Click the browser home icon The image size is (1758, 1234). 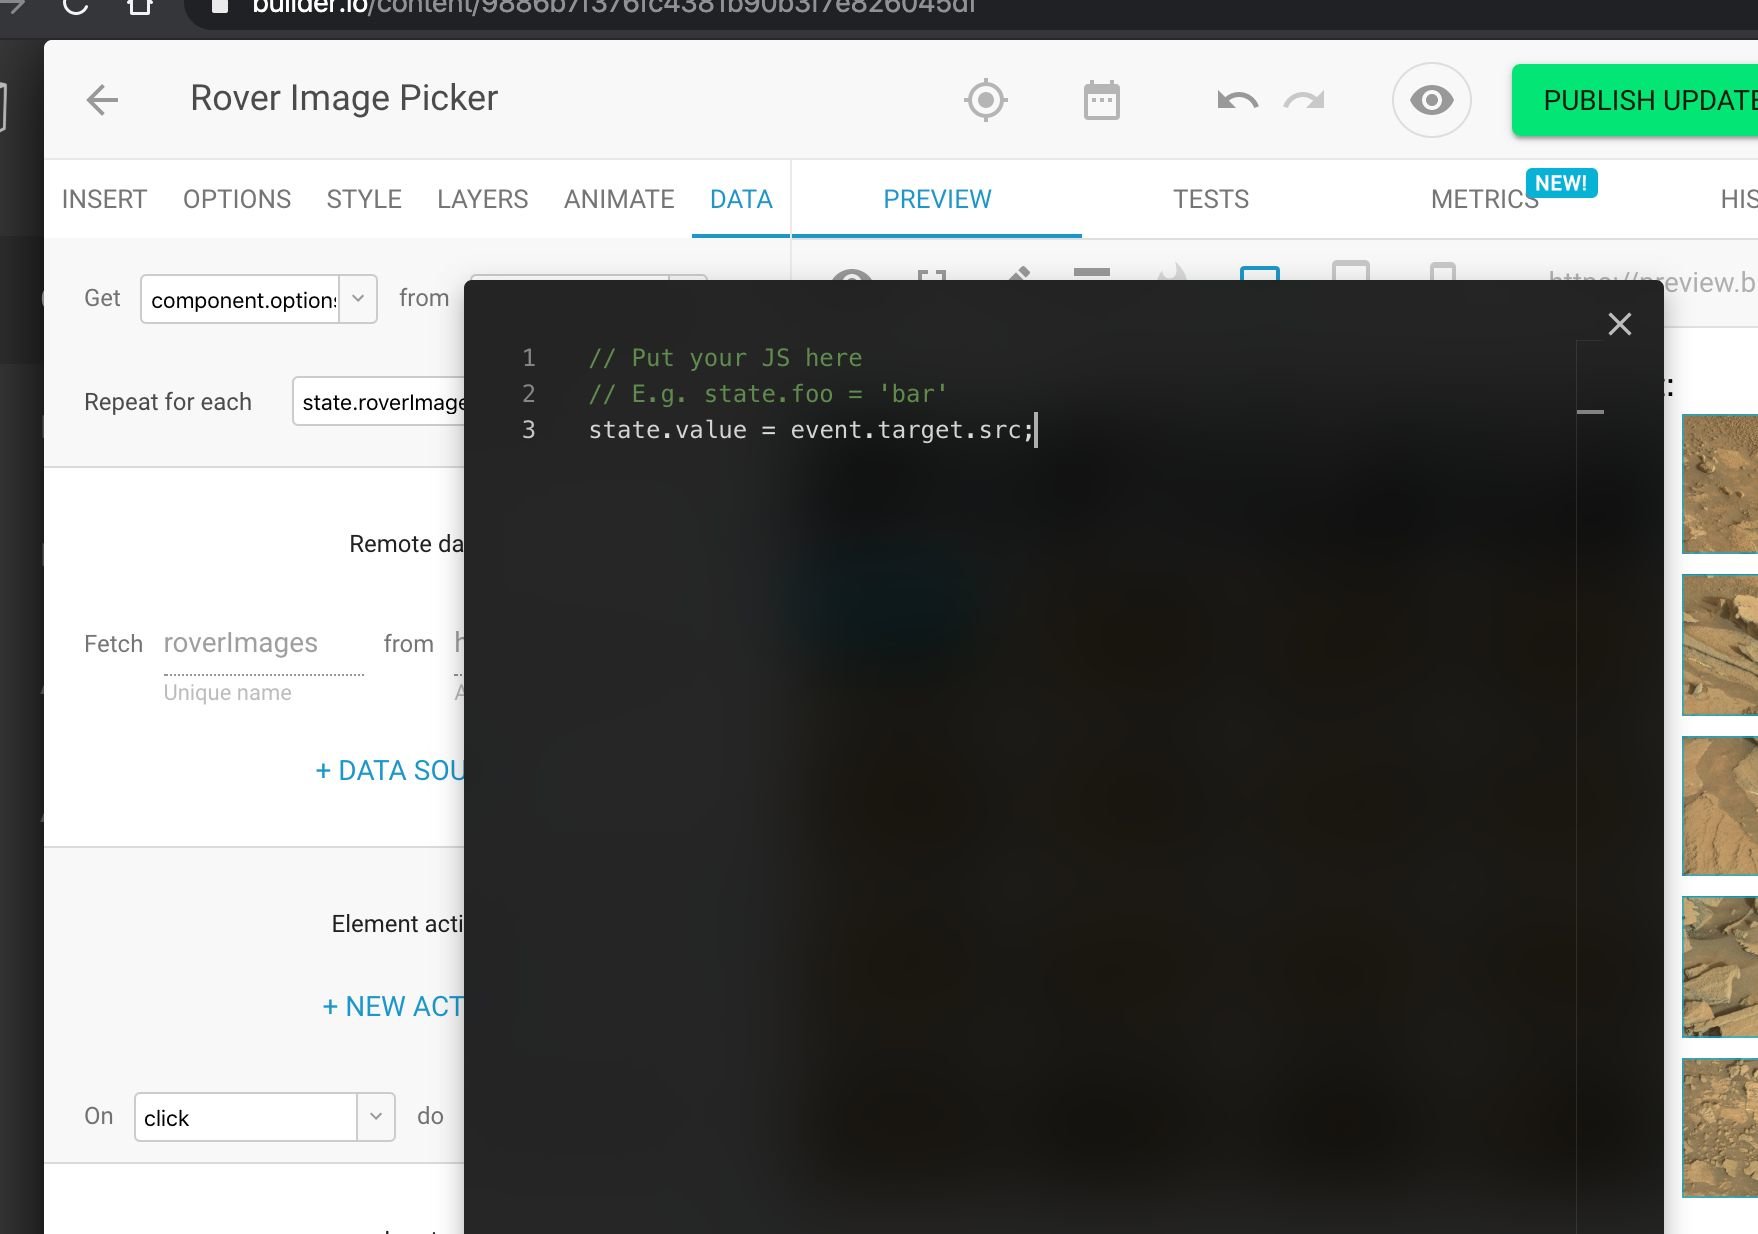point(140,6)
